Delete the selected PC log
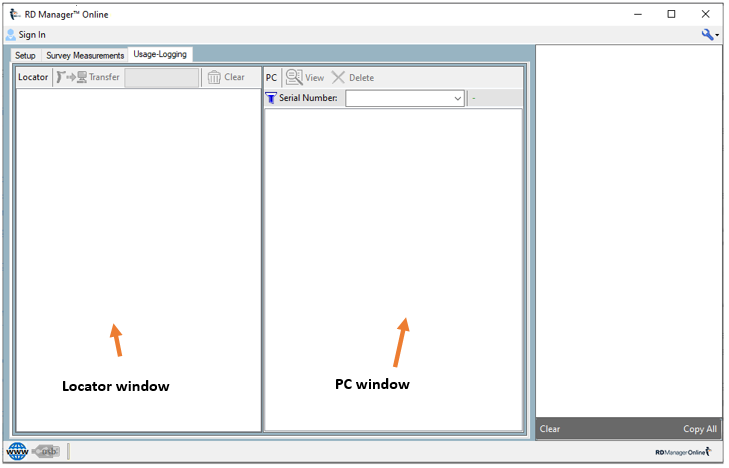729x468 pixels. coord(362,78)
